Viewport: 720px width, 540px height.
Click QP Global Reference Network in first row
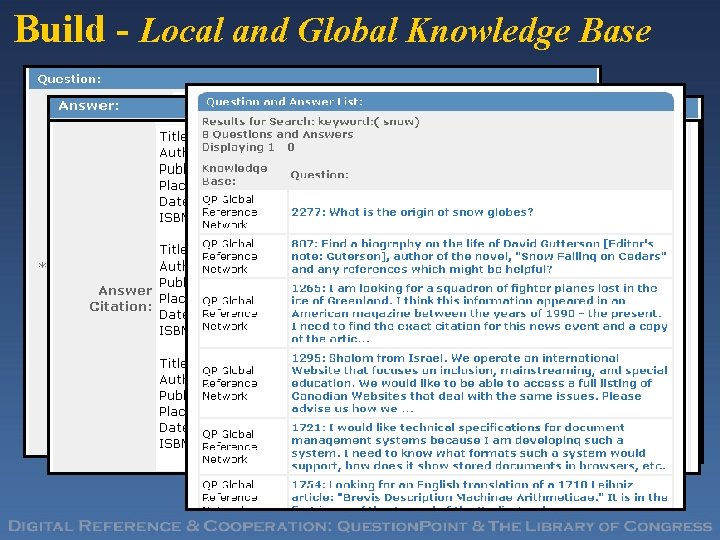click(x=230, y=212)
